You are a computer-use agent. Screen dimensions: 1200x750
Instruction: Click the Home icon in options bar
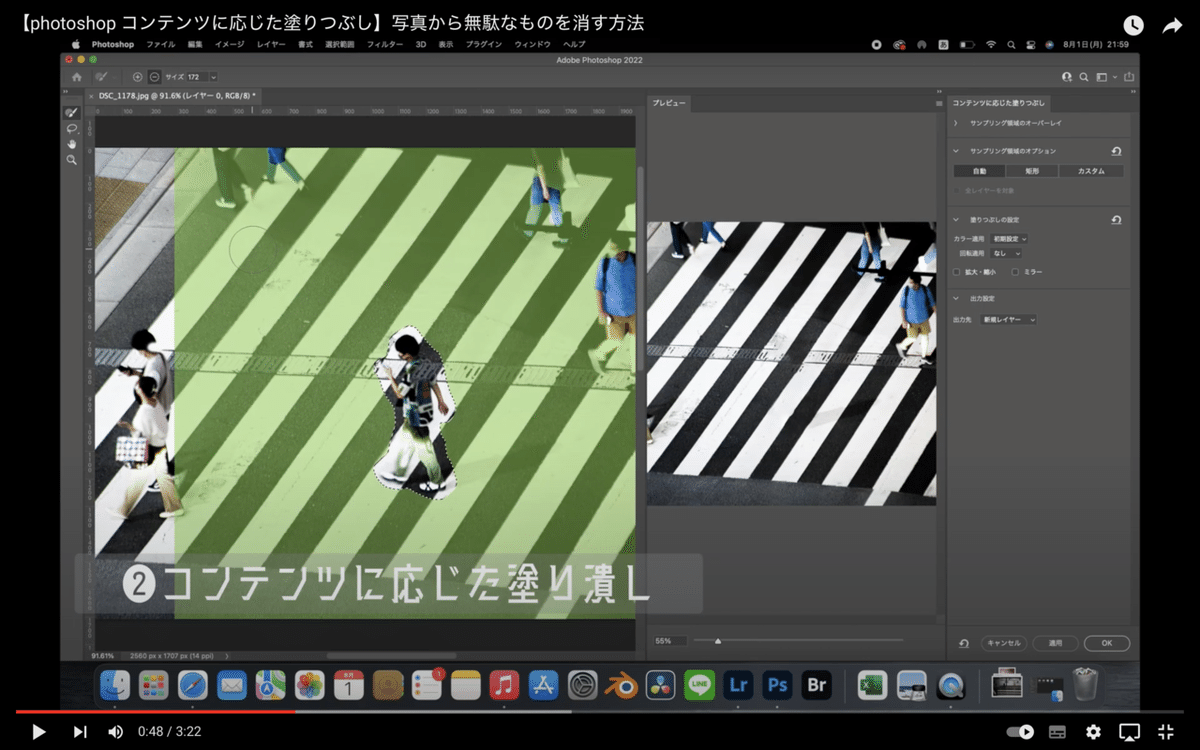click(76, 77)
